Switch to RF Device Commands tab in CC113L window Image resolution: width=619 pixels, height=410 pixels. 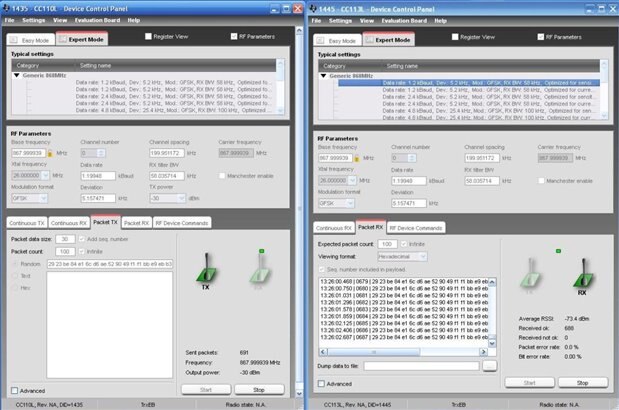(x=416, y=228)
